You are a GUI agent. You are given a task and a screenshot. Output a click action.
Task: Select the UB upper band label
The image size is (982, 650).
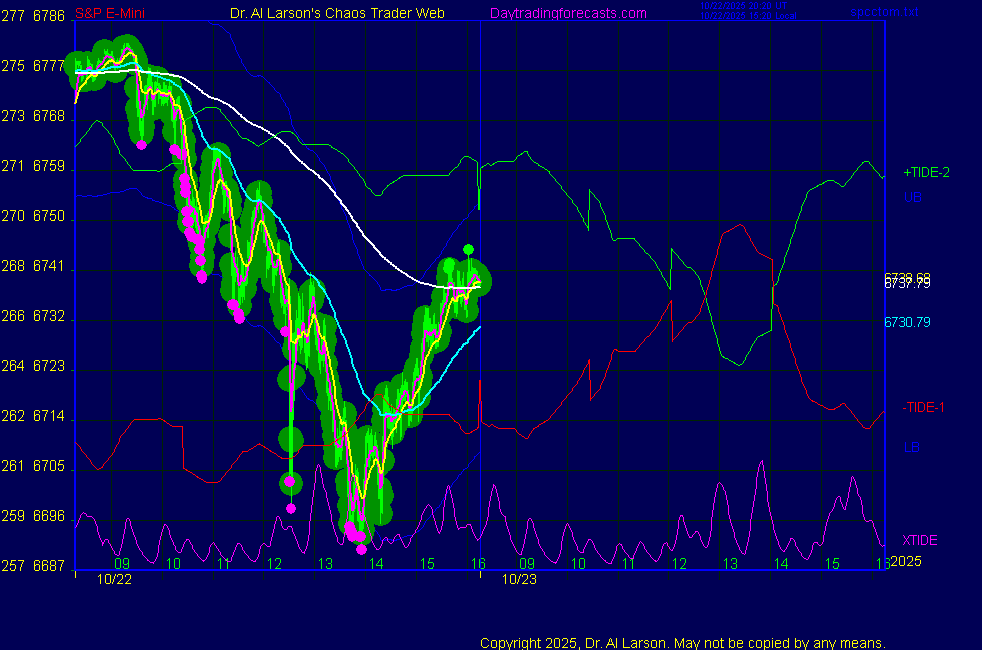tap(913, 197)
